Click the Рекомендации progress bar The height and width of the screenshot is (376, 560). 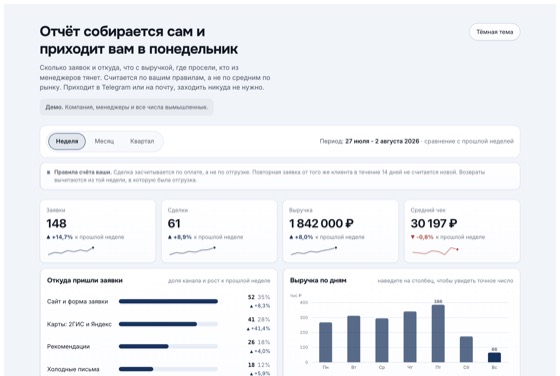pyautogui.click(x=168, y=346)
